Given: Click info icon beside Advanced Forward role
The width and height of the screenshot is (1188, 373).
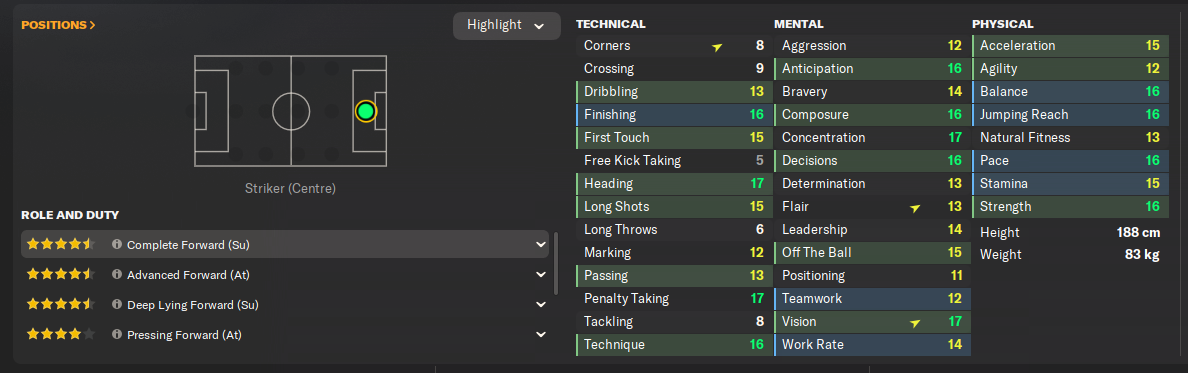Looking at the screenshot, I should click(x=117, y=274).
